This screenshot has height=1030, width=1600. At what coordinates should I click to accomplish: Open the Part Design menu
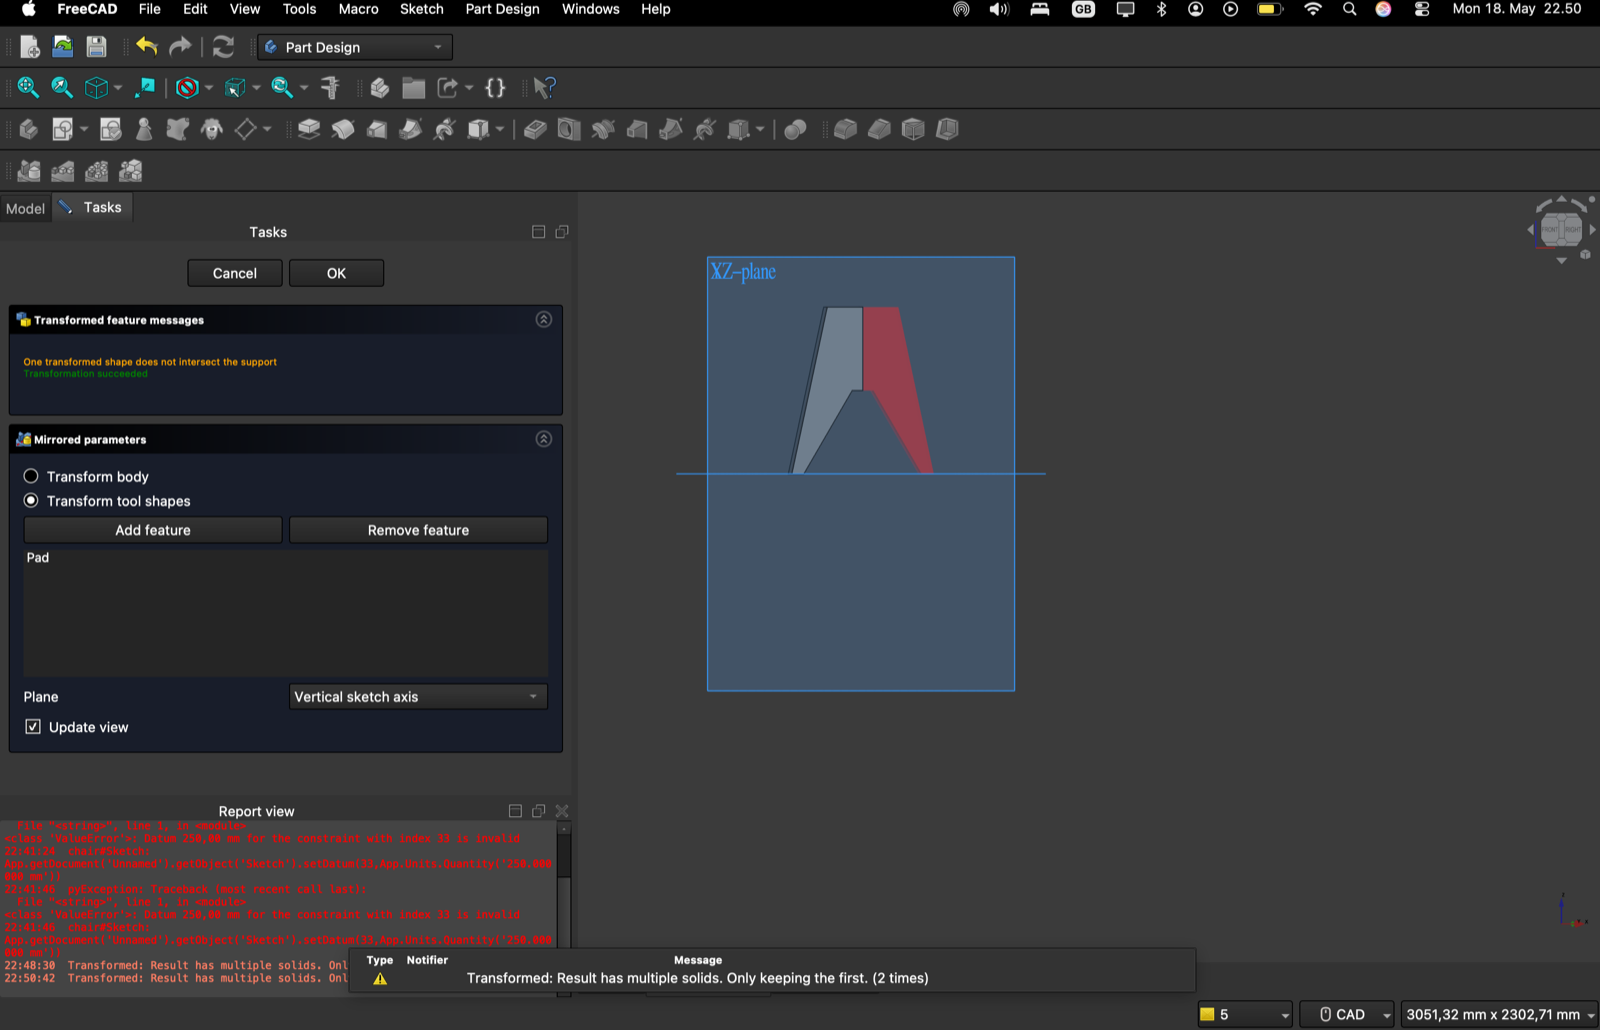(x=502, y=9)
